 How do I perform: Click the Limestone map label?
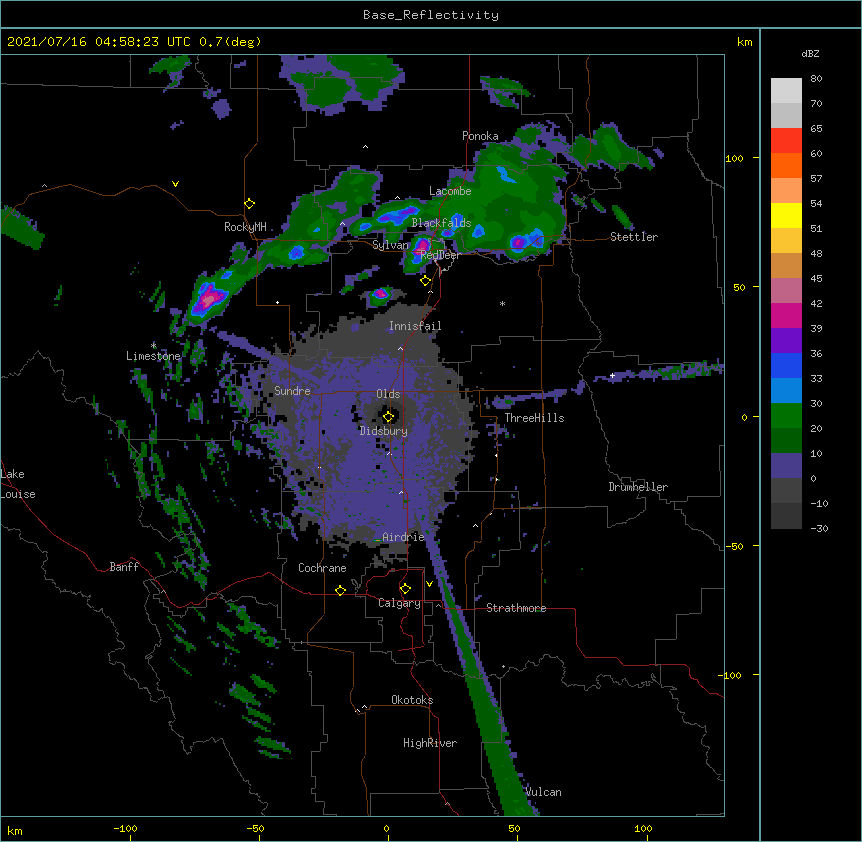click(153, 356)
